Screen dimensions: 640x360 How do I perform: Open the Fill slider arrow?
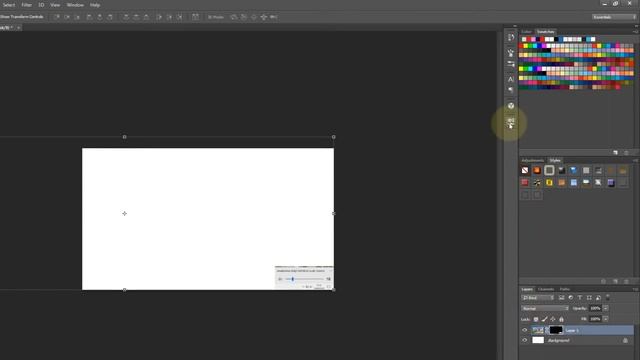[x=606, y=319]
